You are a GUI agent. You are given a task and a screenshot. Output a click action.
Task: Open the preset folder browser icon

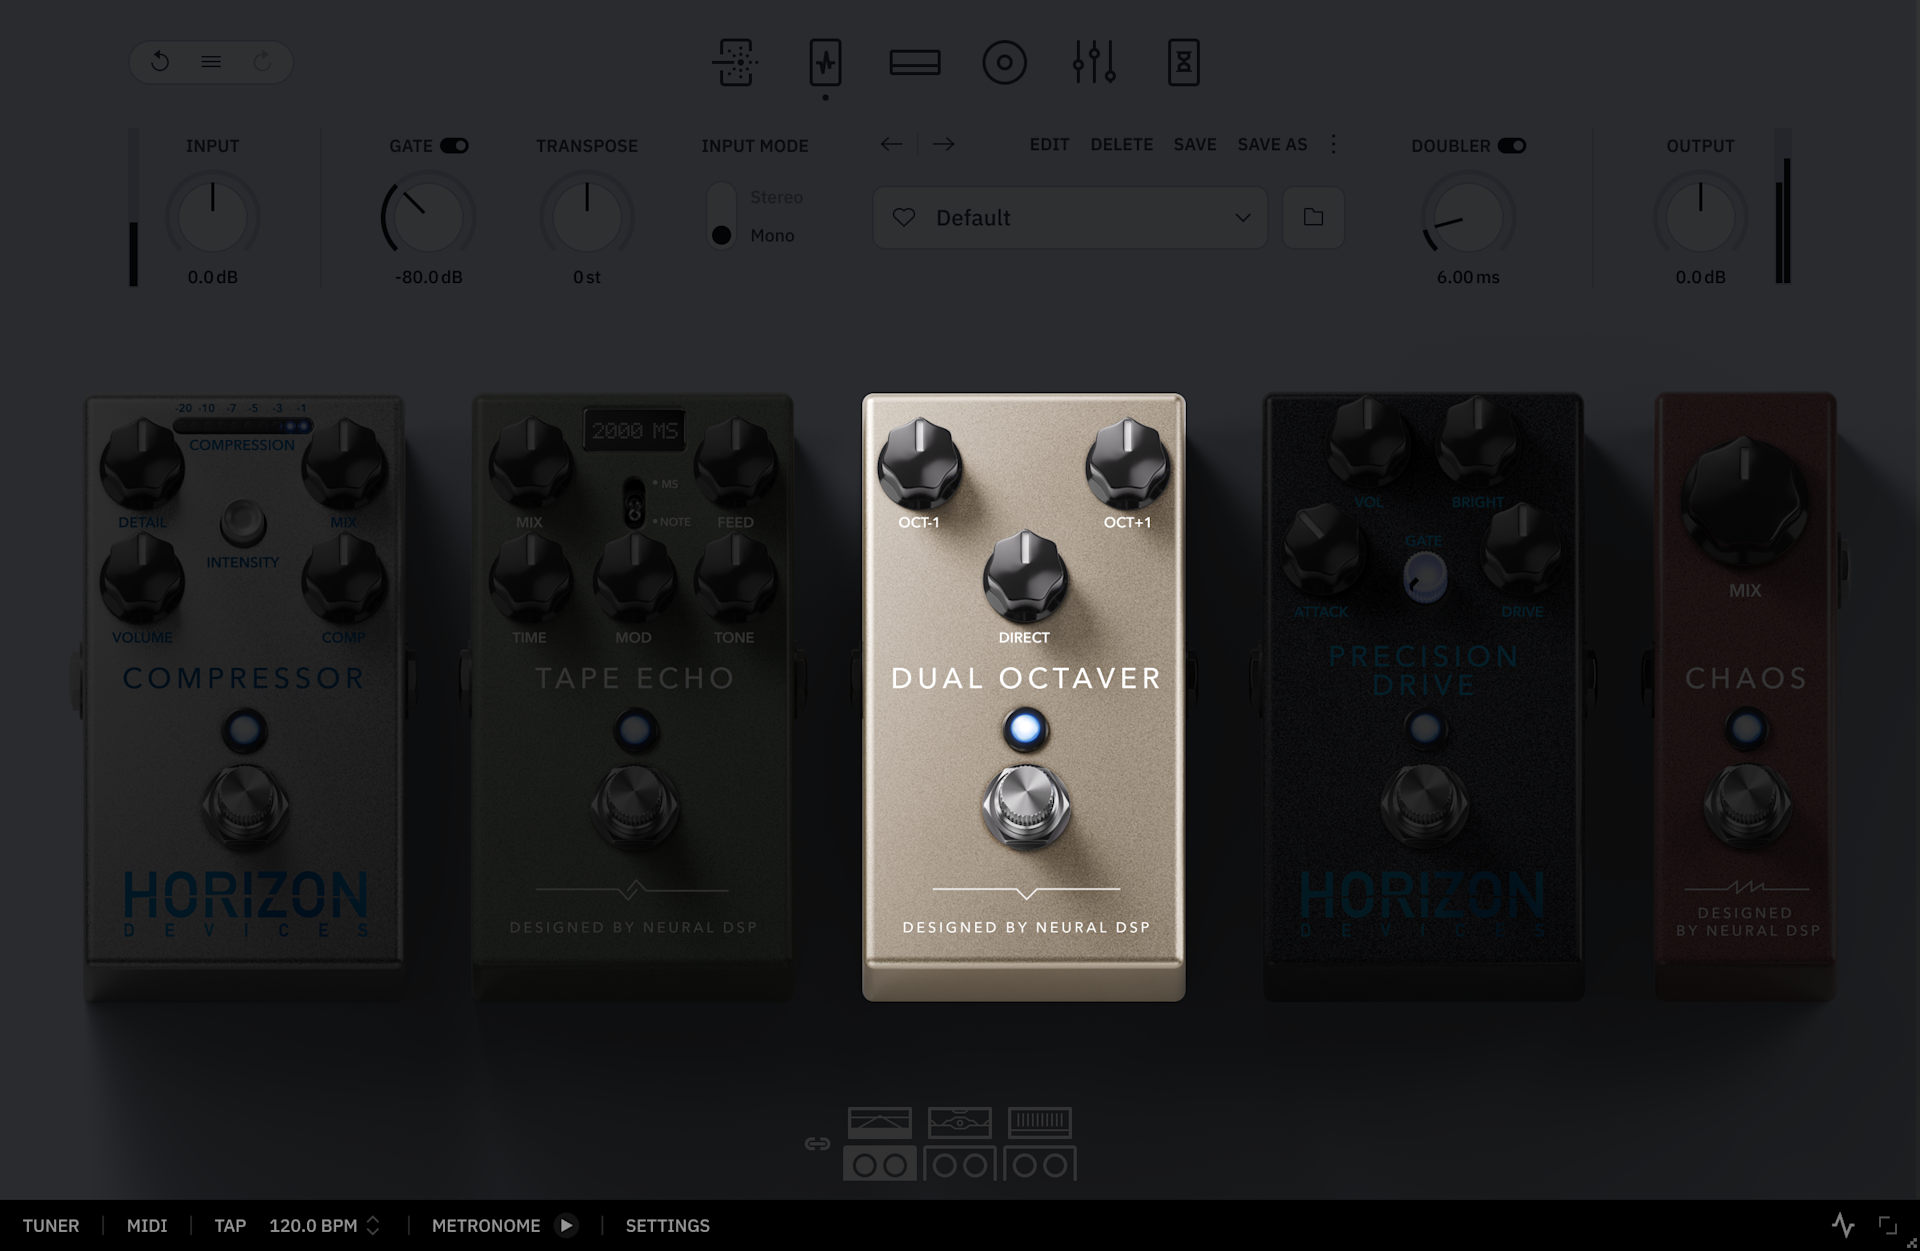click(x=1313, y=217)
